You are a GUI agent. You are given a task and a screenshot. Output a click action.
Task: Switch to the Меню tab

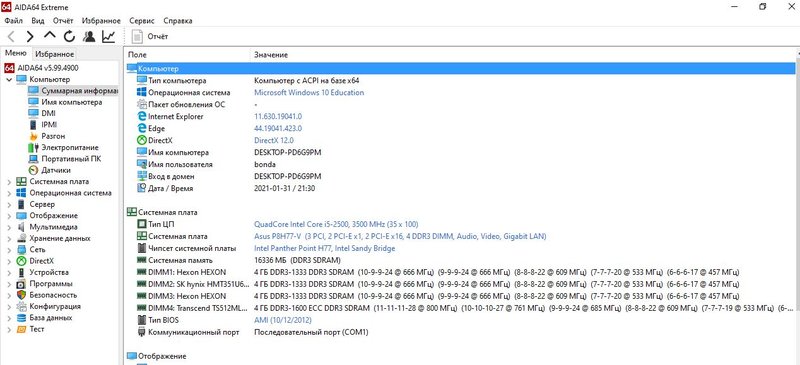tap(16, 54)
